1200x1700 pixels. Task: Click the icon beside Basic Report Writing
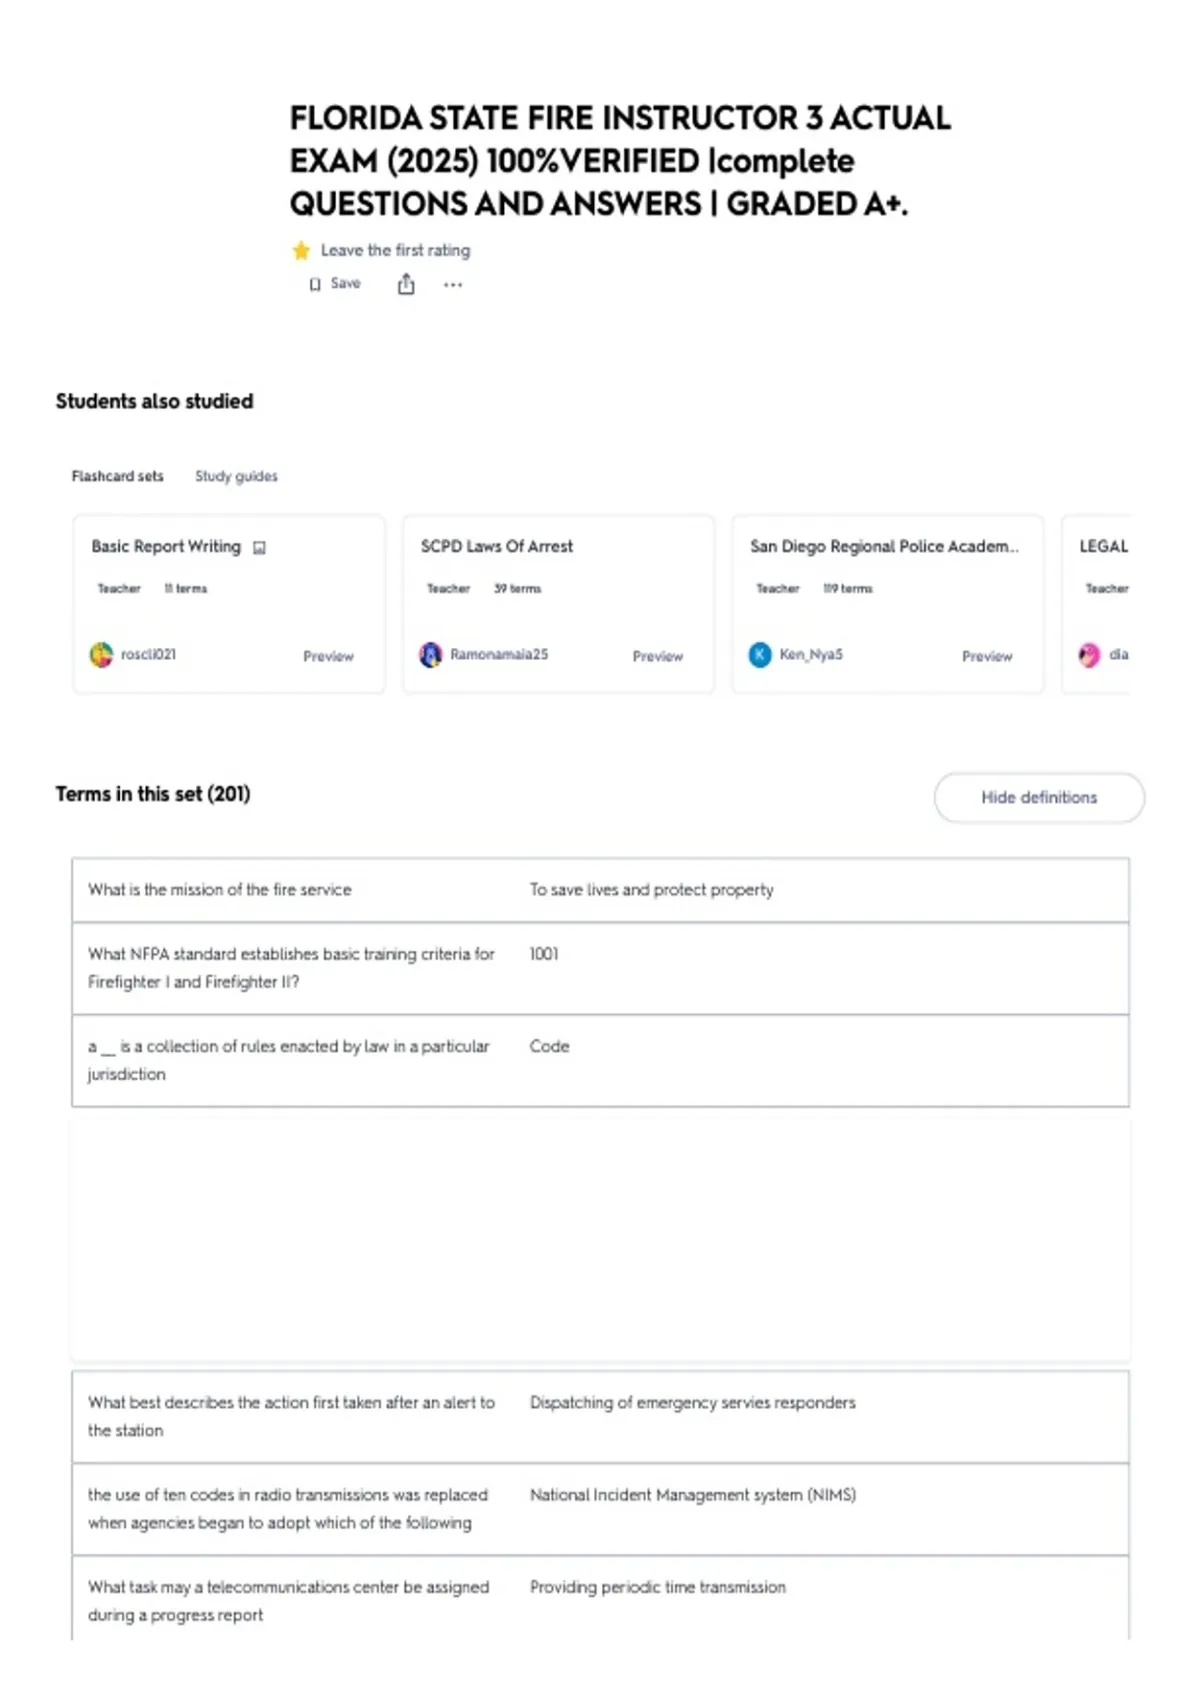(260, 548)
